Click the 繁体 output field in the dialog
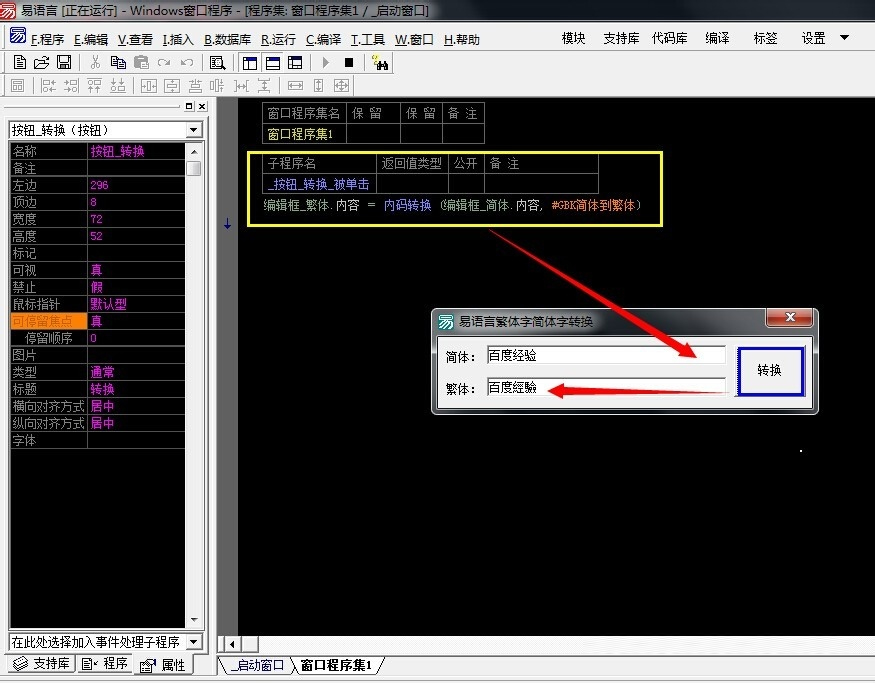 click(606, 387)
